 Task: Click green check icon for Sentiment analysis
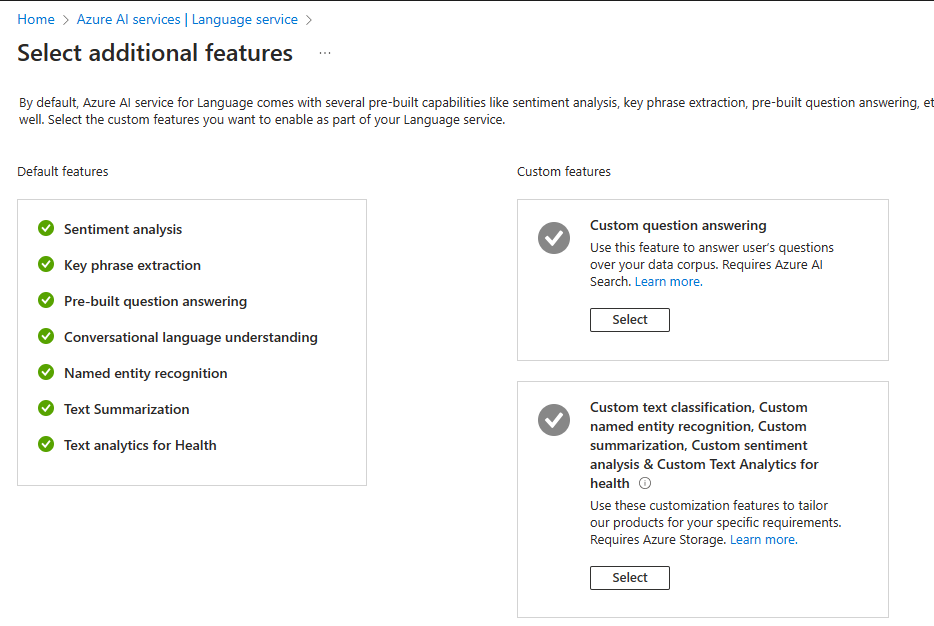(46, 229)
